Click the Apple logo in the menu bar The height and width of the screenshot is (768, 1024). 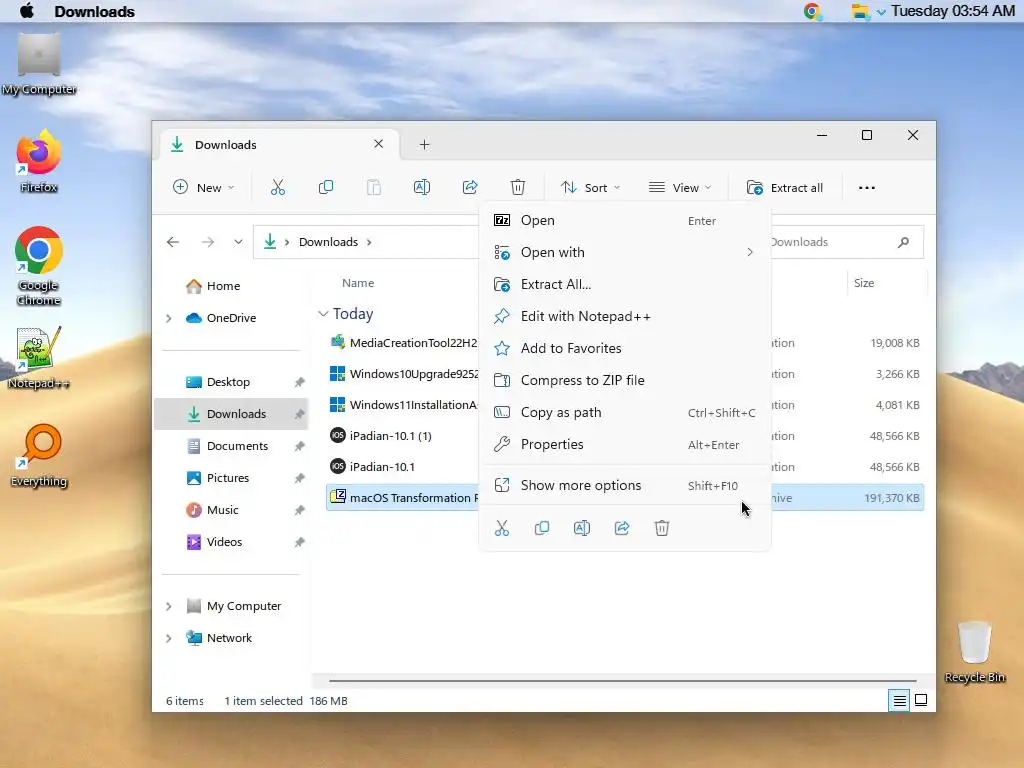(x=27, y=11)
